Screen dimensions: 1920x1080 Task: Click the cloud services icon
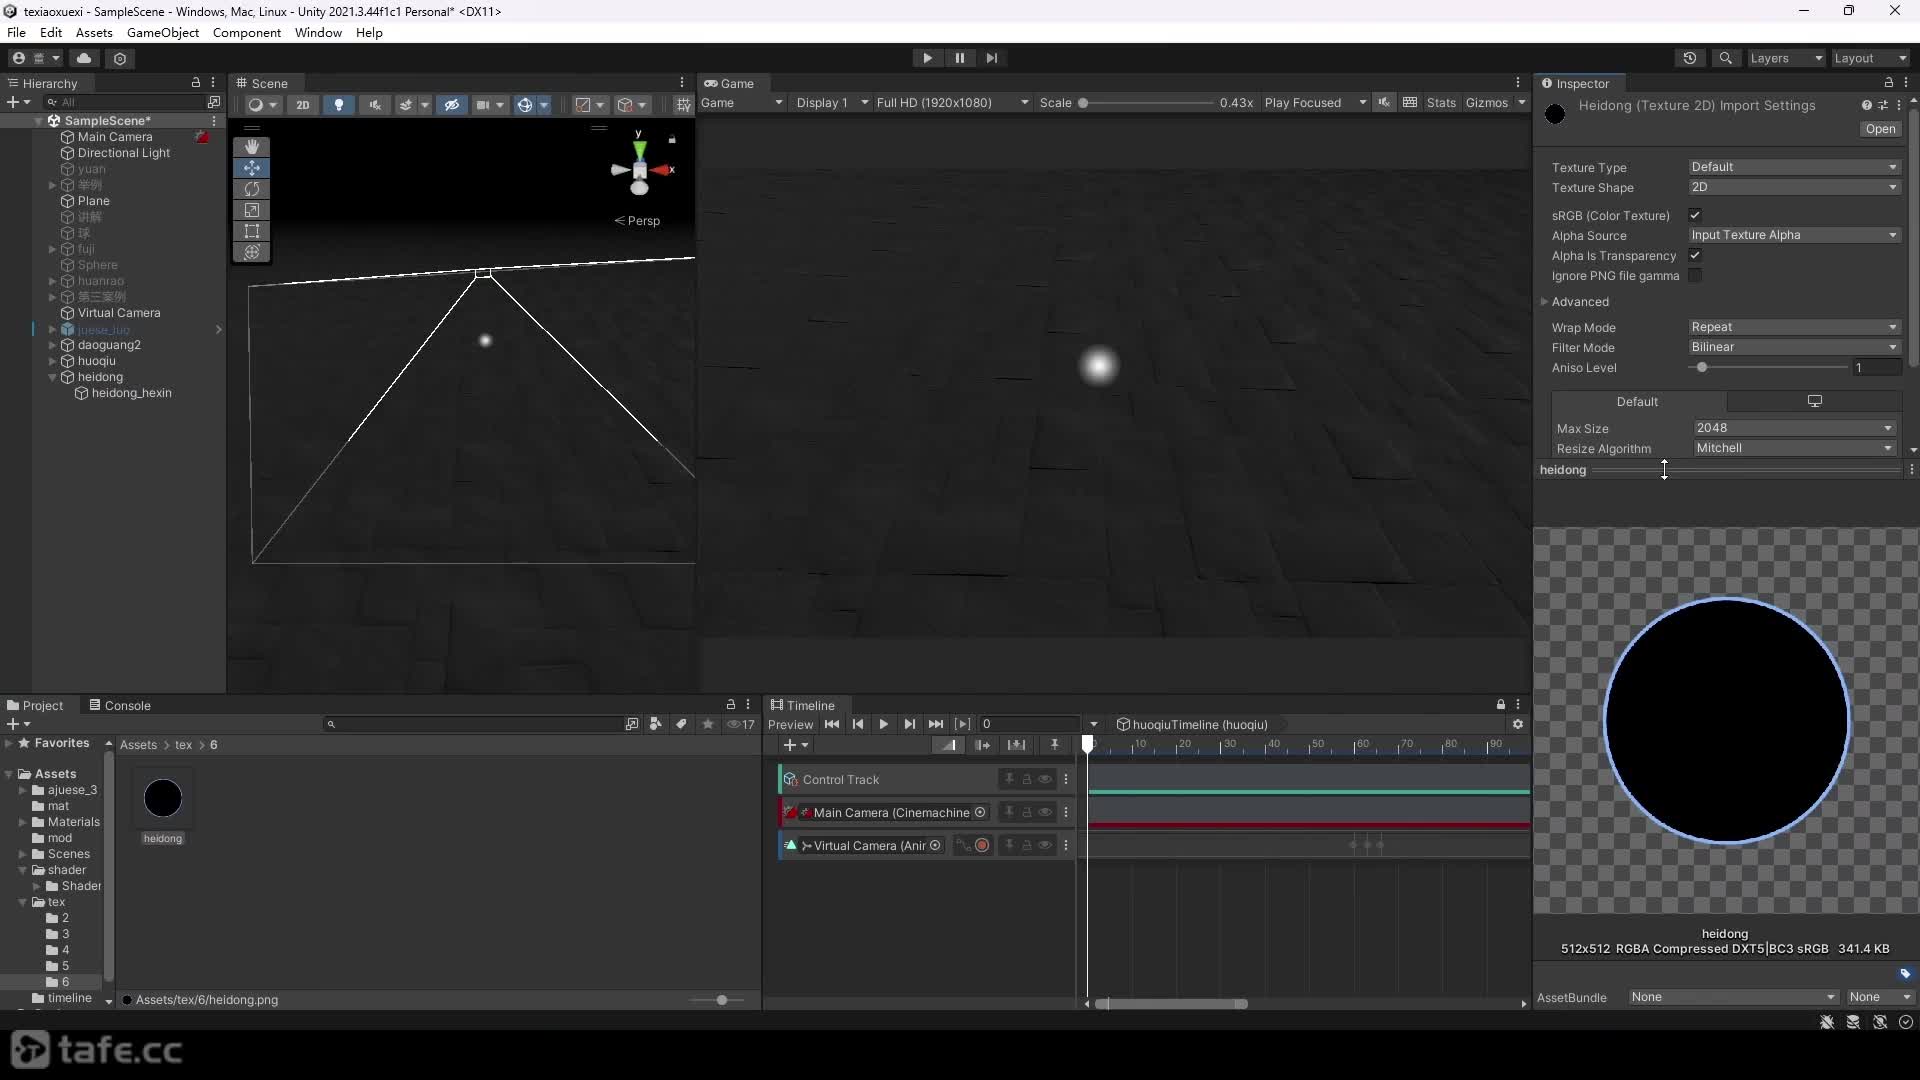pos(84,58)
